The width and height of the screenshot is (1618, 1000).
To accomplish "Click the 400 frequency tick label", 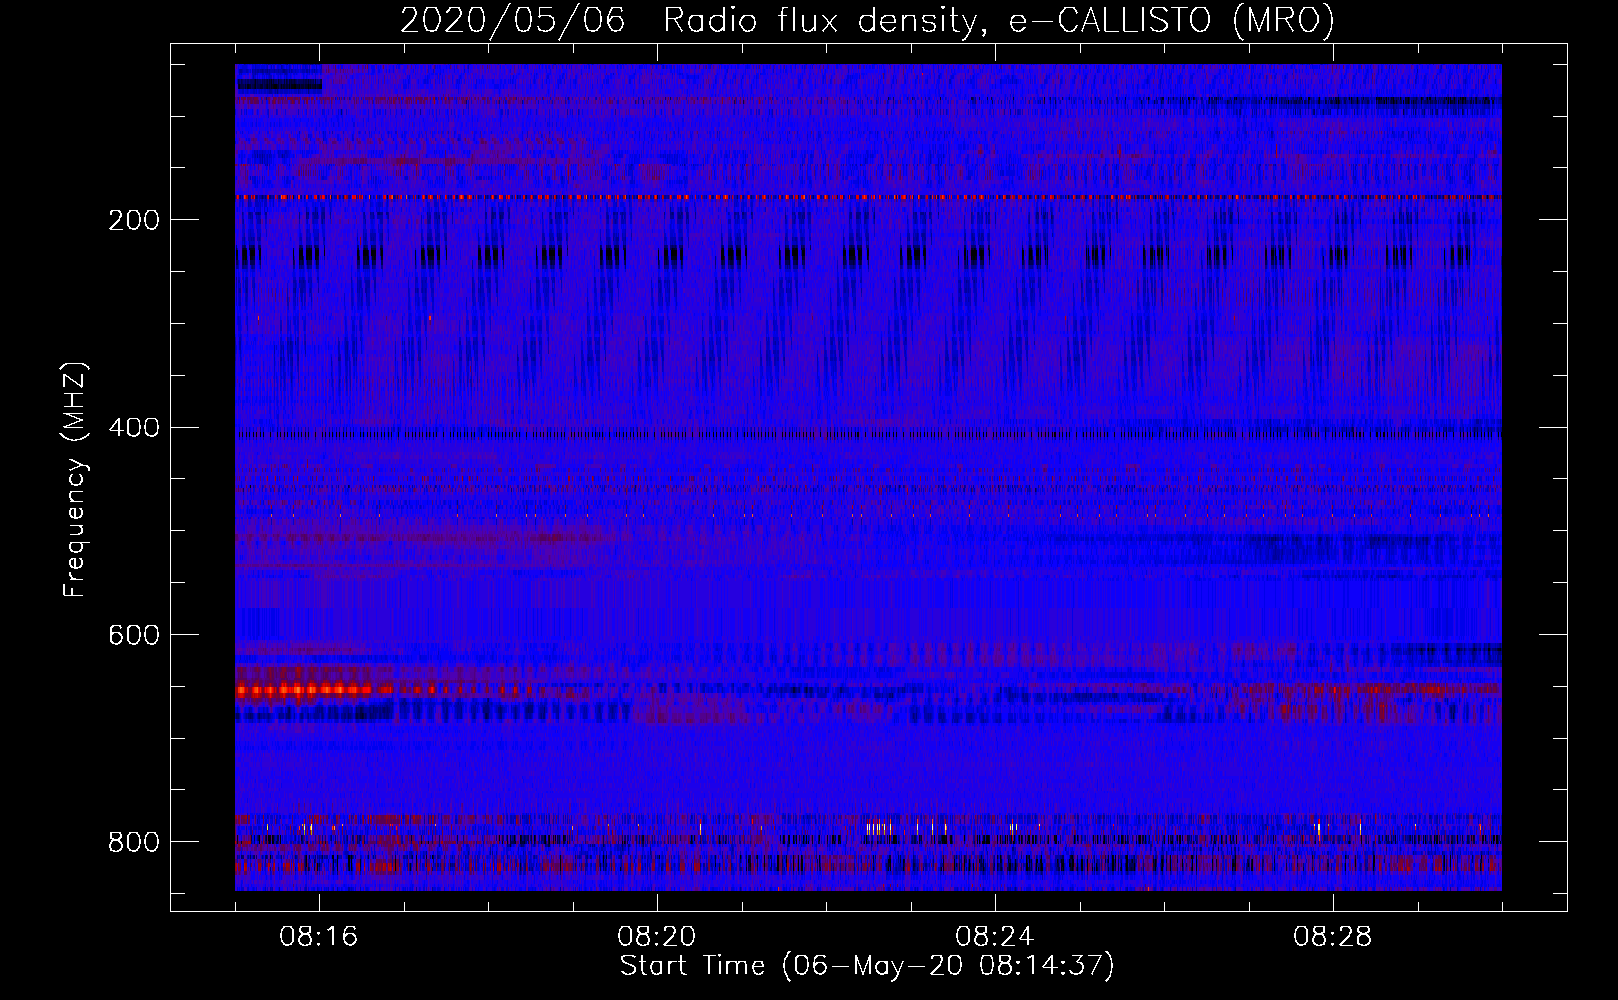I will pyautogui.click(x=134, y=428).
